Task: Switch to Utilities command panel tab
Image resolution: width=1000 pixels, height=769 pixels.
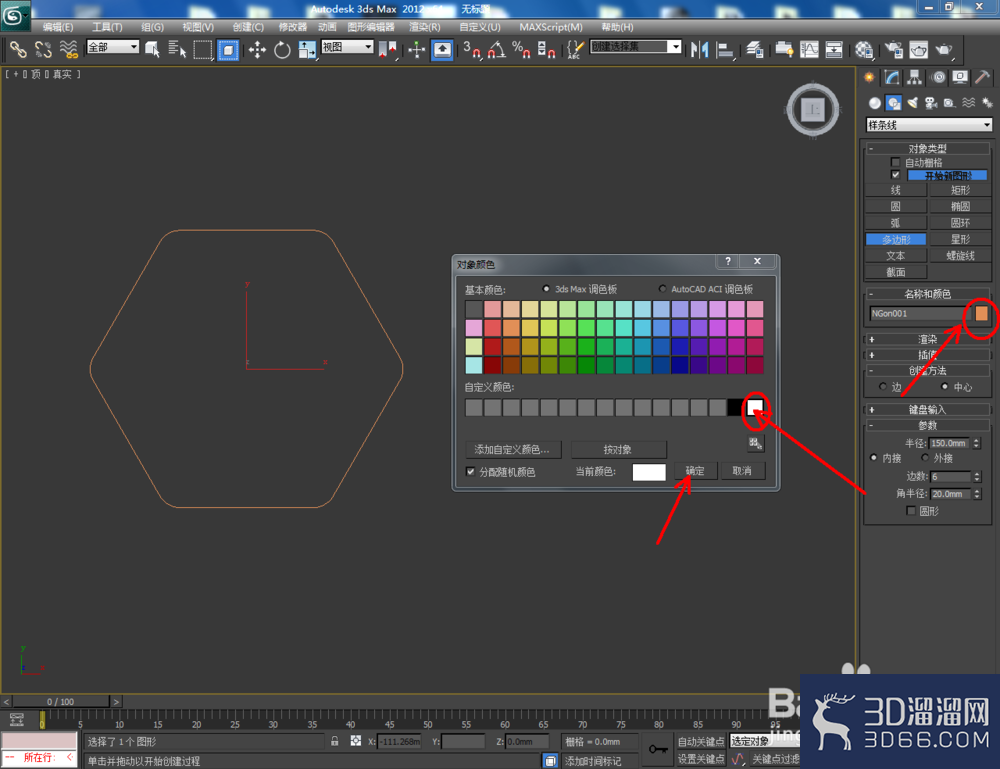Action: tap(983, 78)
